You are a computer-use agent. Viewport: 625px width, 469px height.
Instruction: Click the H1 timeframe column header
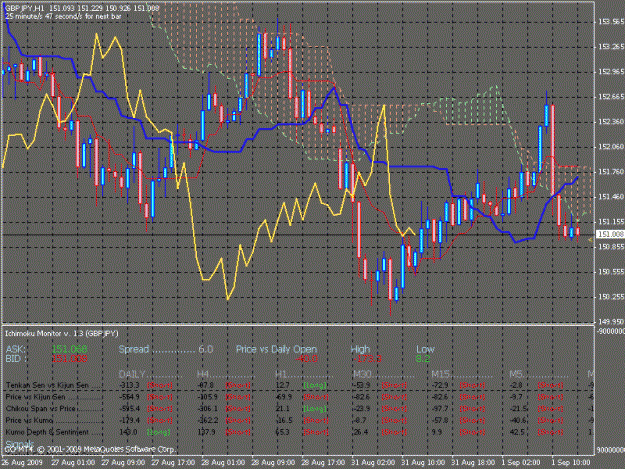coord(281,375)
